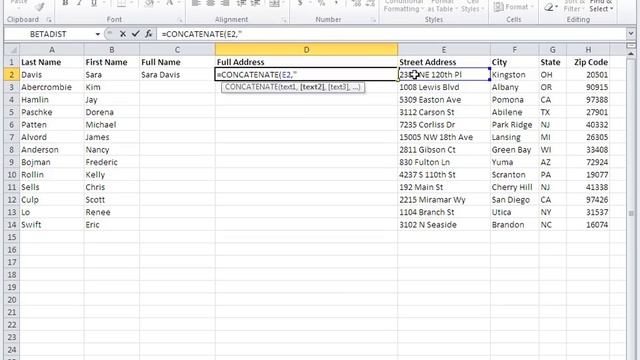The height and width of the screenshot is (360, 640).
Task: Toggle bold formatting
Action: tap(65, 3)
